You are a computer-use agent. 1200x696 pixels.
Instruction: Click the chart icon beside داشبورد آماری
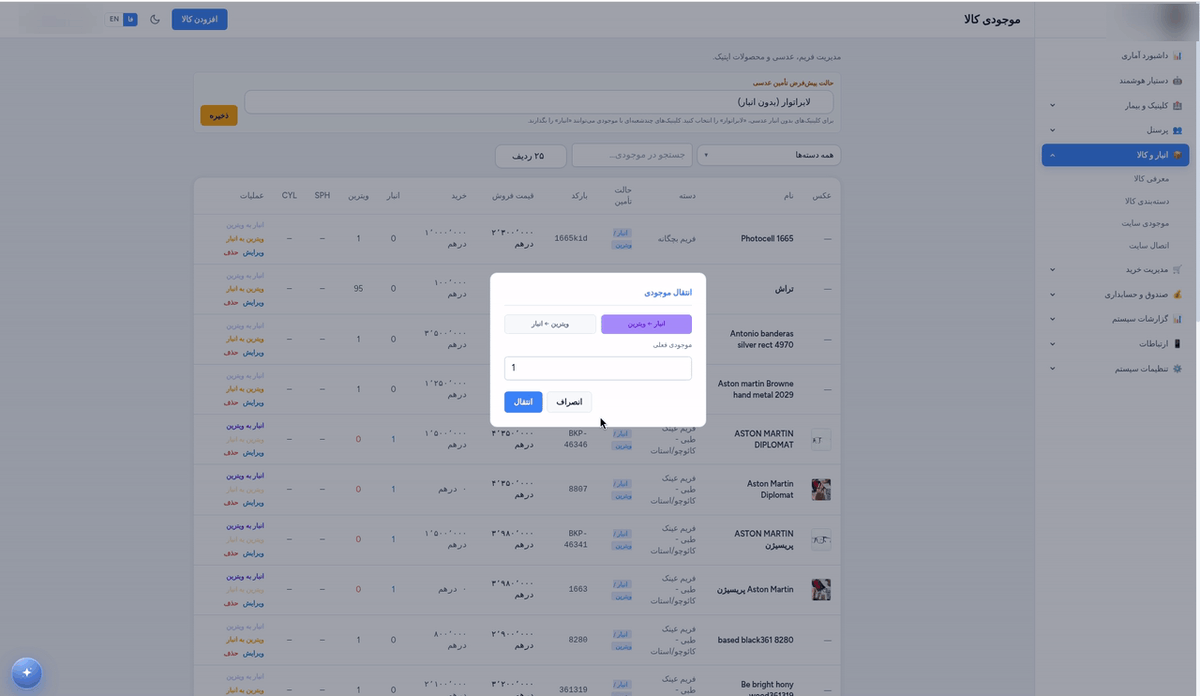click(1177, 56)
